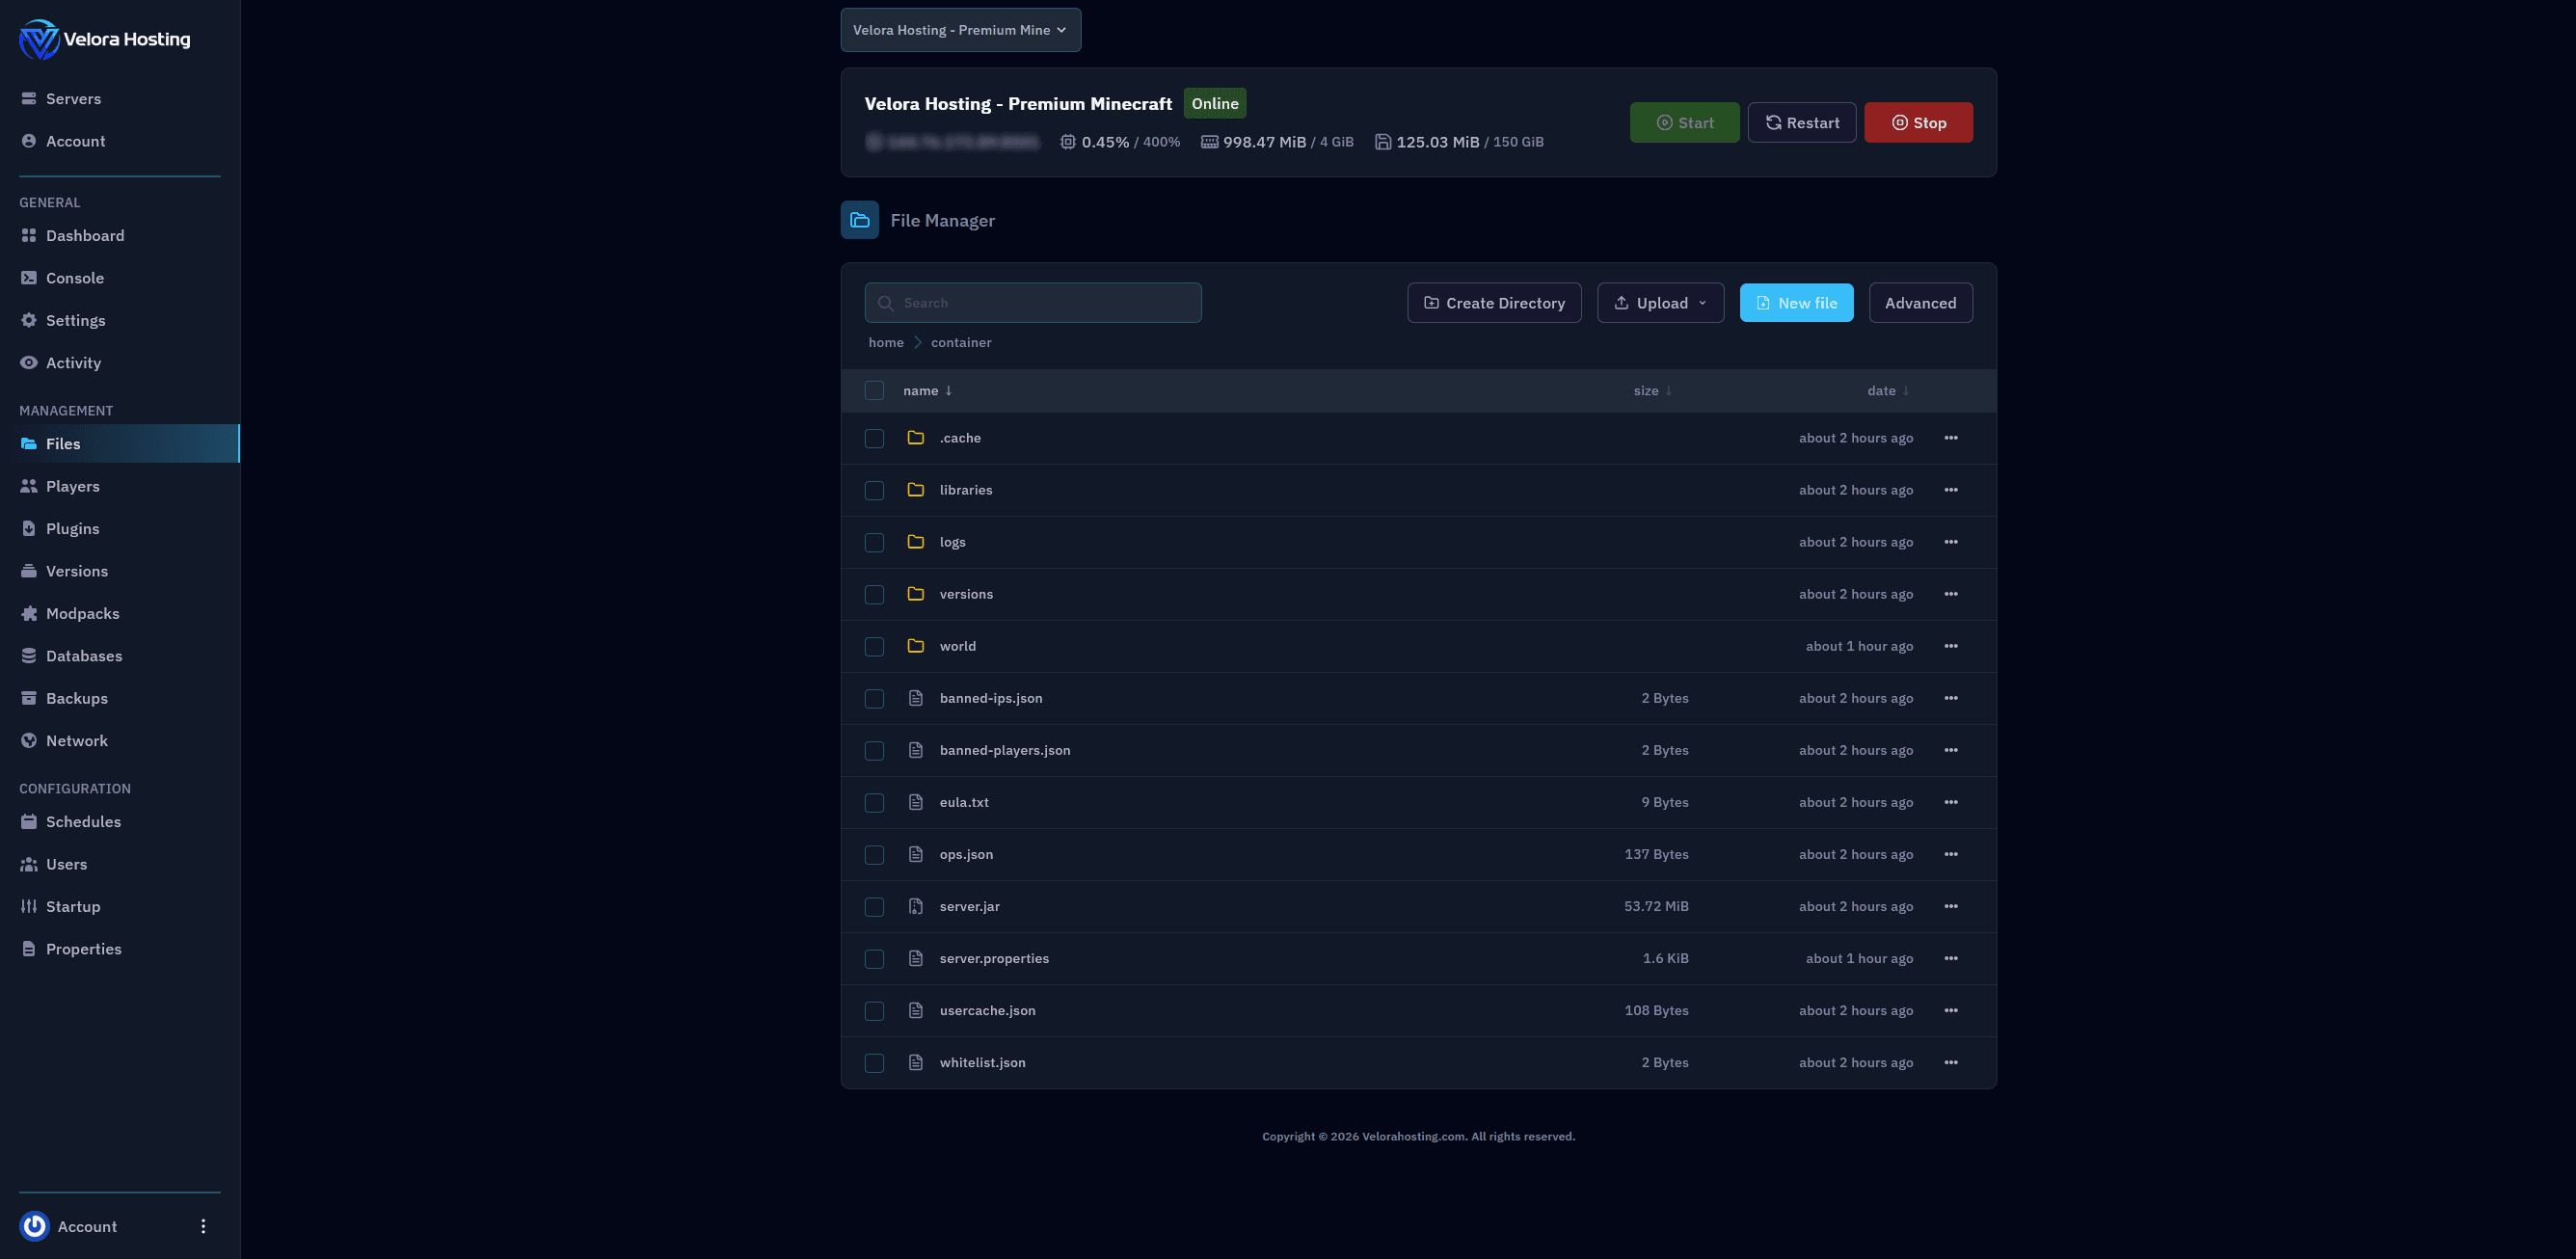Click the File Manager folder icon
The width and height of the screenshot is (2576, 1259).
tap(859, 219)
